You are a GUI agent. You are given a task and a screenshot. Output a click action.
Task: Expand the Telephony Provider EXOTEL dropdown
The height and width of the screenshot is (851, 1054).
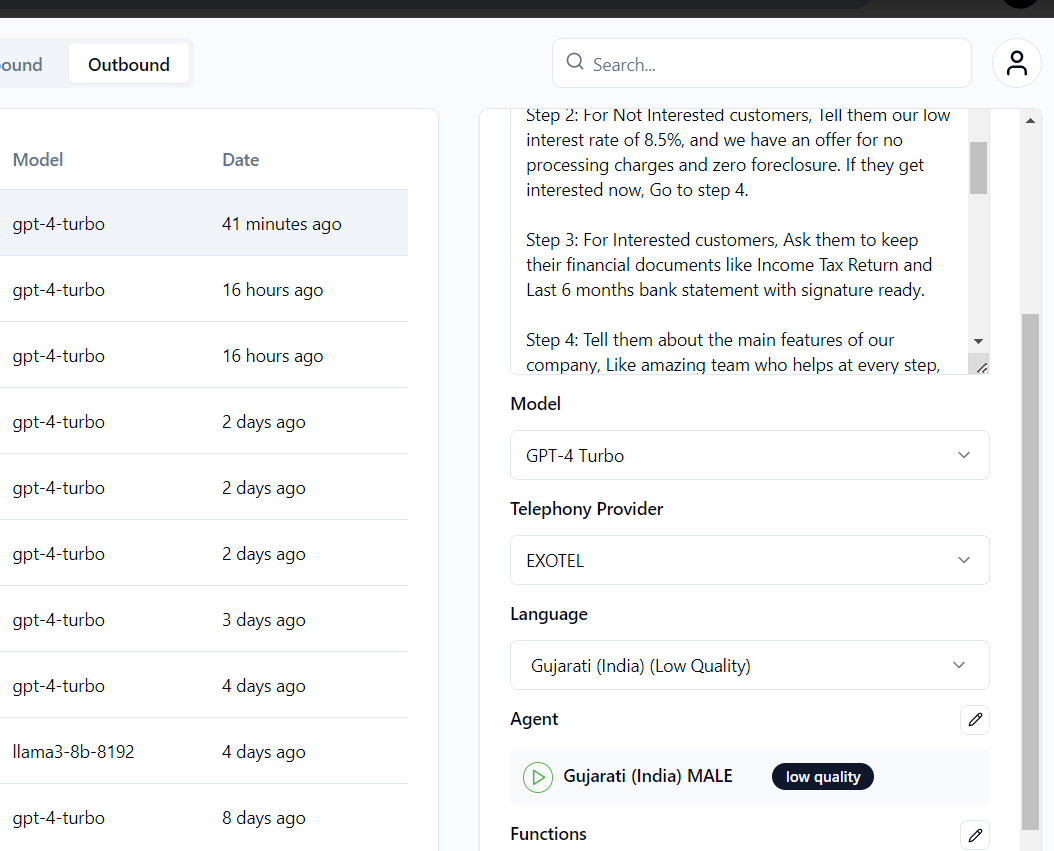749,561
